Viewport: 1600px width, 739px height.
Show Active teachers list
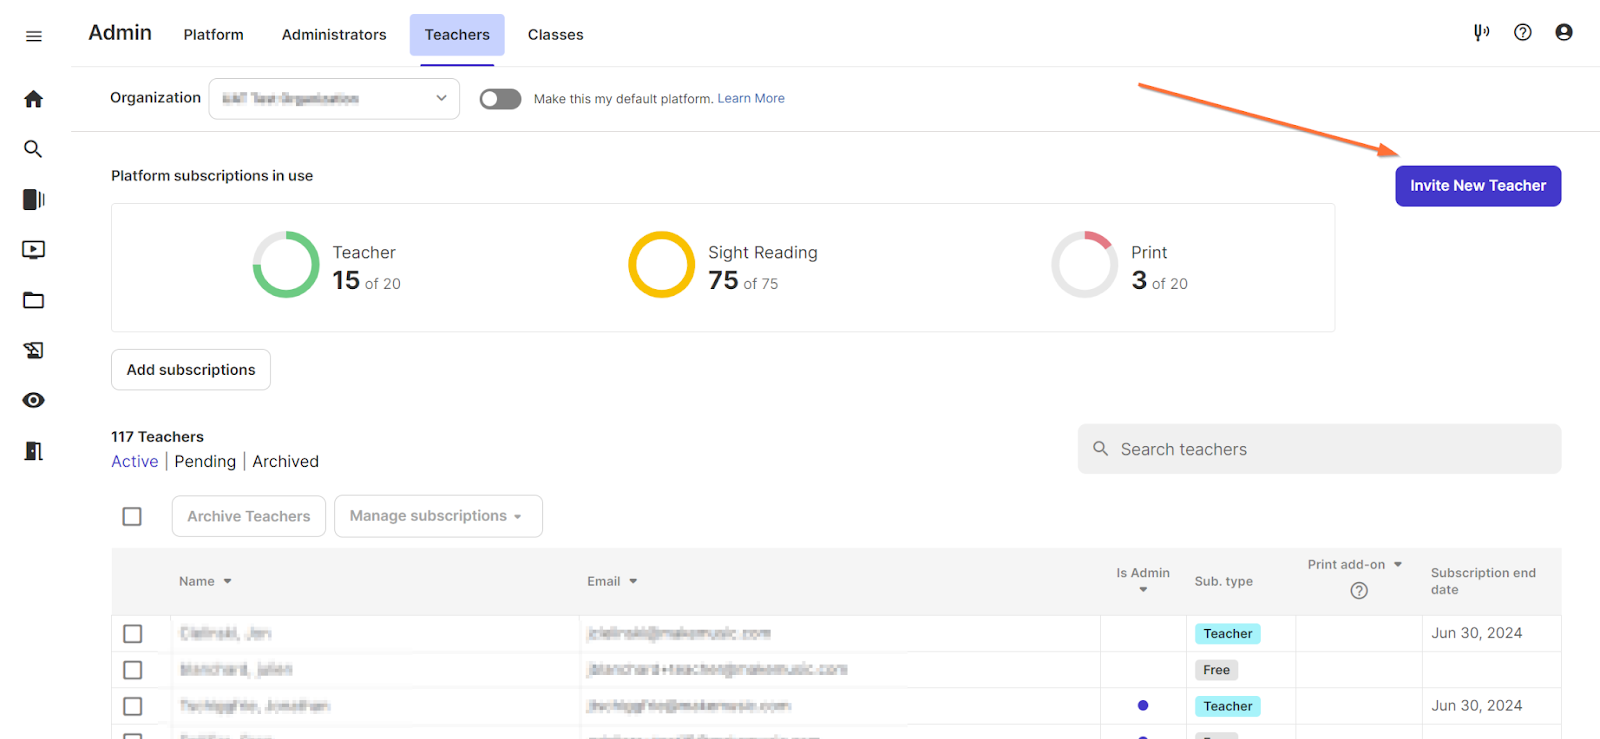tap(135, 461)
